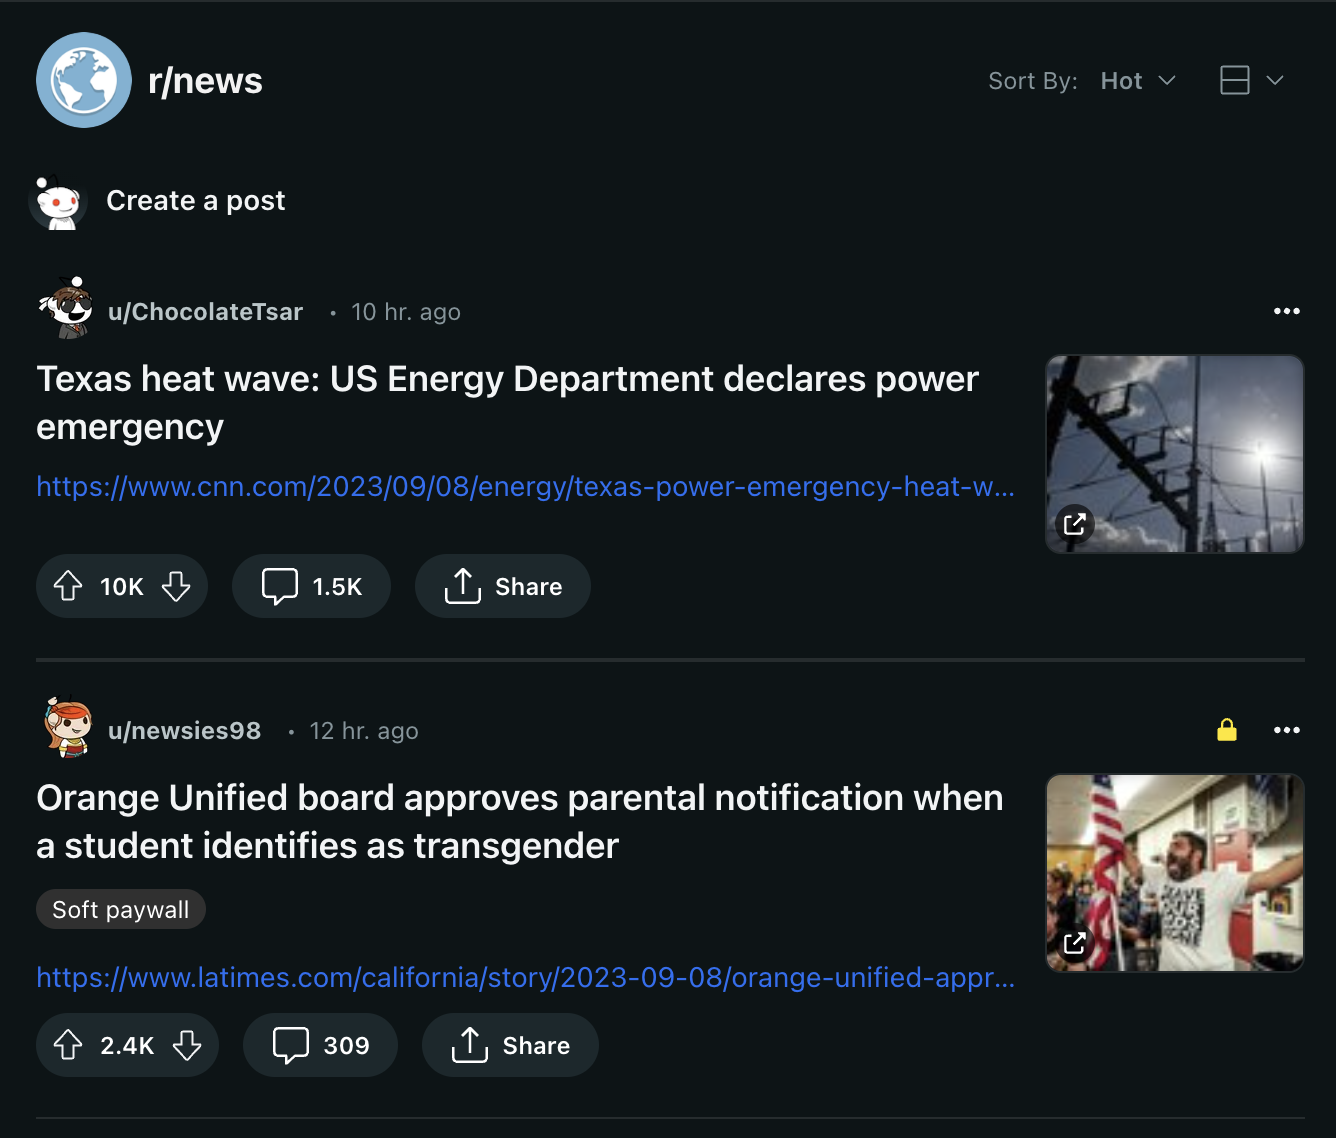Share the Orange Unified board post

(510, 1045)
